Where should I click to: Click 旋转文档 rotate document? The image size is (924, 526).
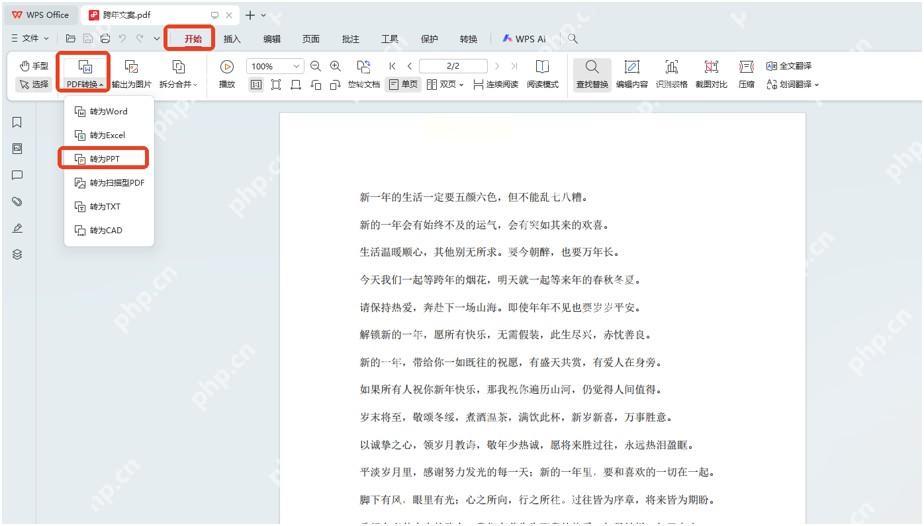364,74
